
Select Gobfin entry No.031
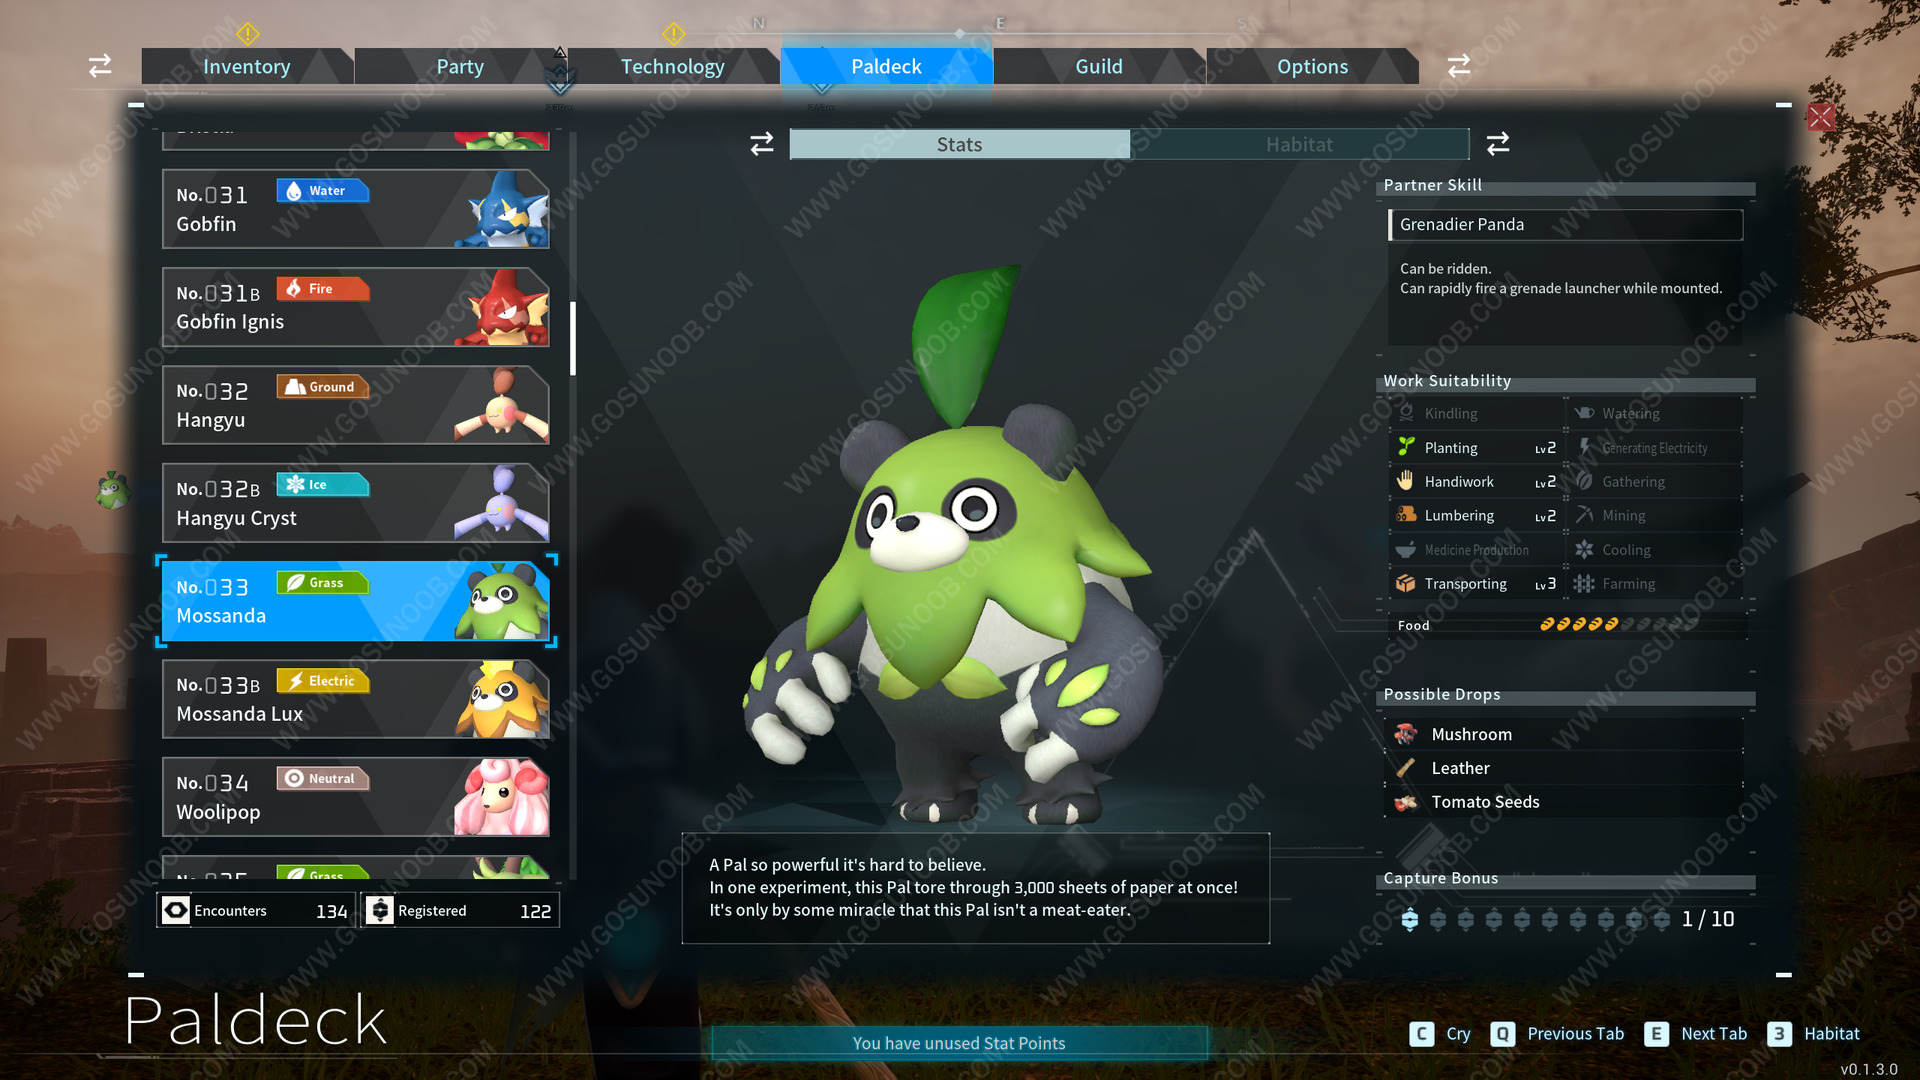(x=356, y=209)
